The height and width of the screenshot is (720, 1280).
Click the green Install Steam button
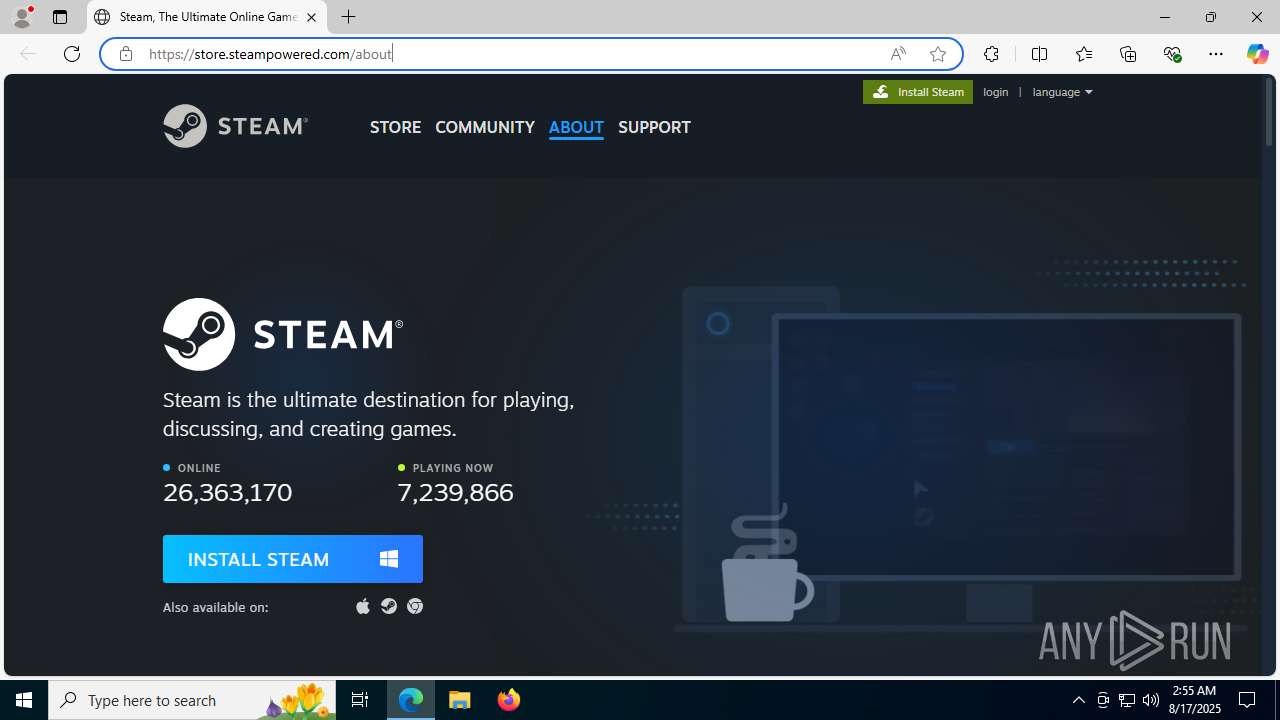pos(918,92)
